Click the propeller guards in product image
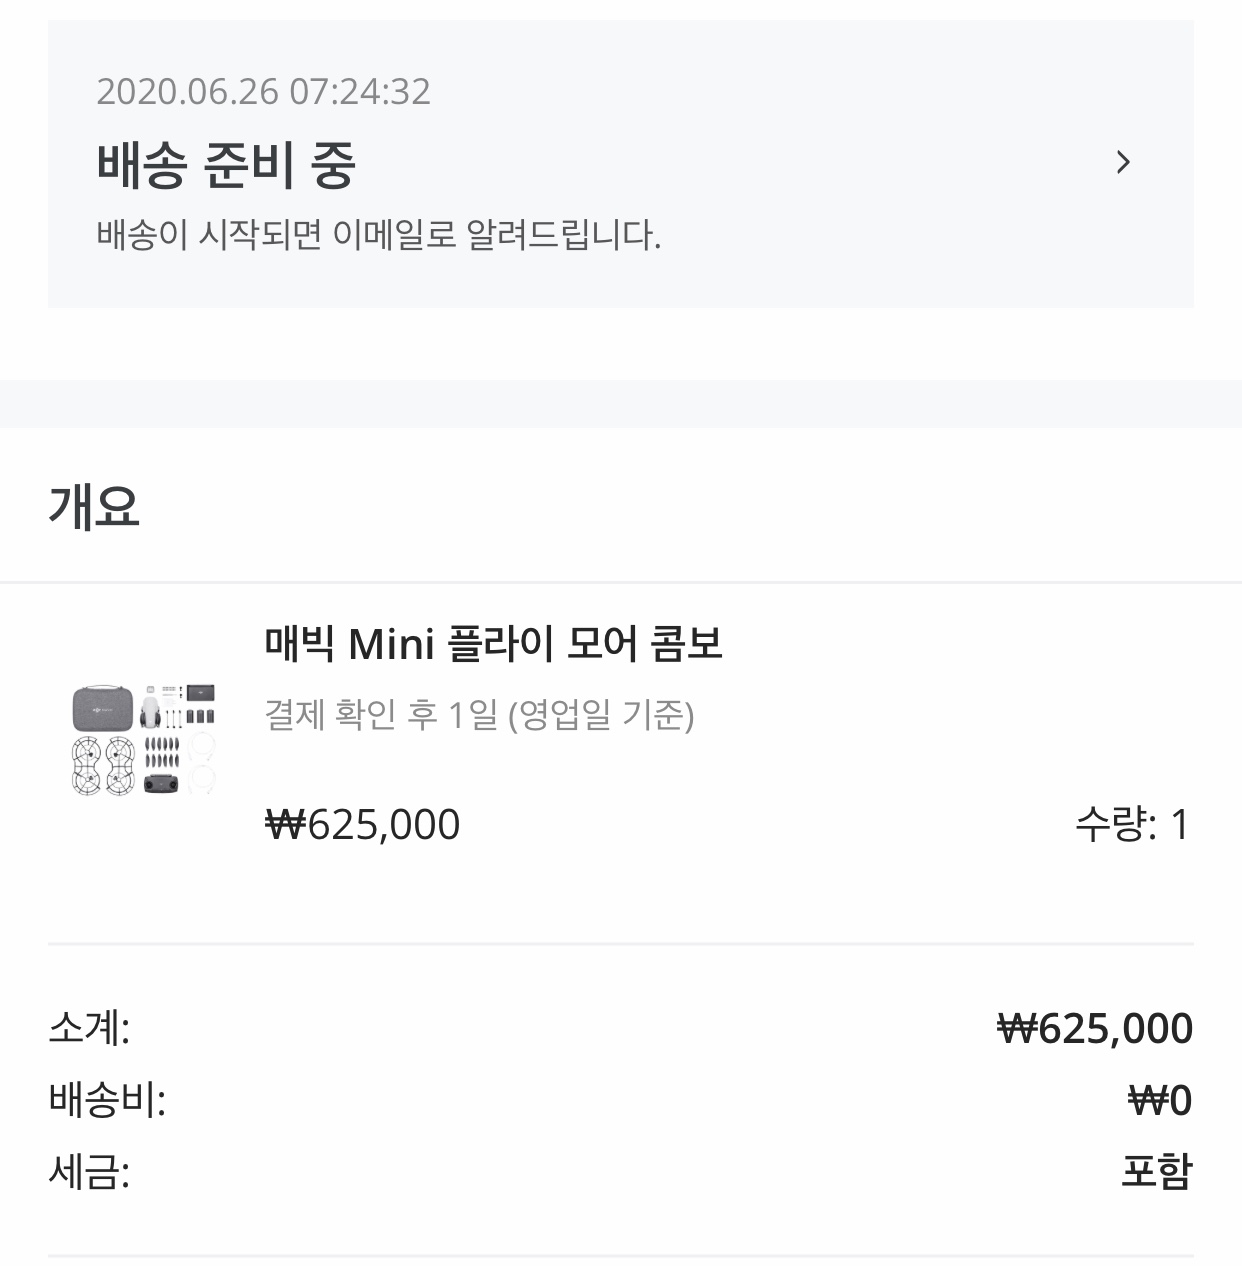The height and width of the screenshot is (1266, 1242). coord(104,767)
